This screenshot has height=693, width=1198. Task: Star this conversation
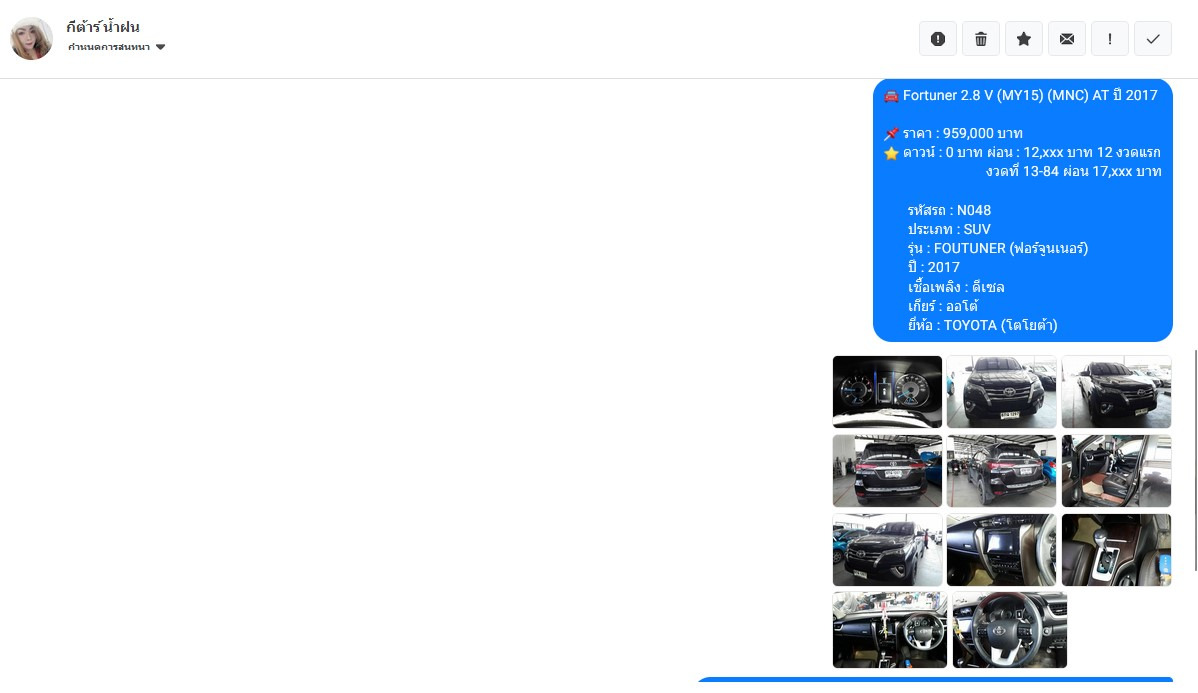[1023, 39]
